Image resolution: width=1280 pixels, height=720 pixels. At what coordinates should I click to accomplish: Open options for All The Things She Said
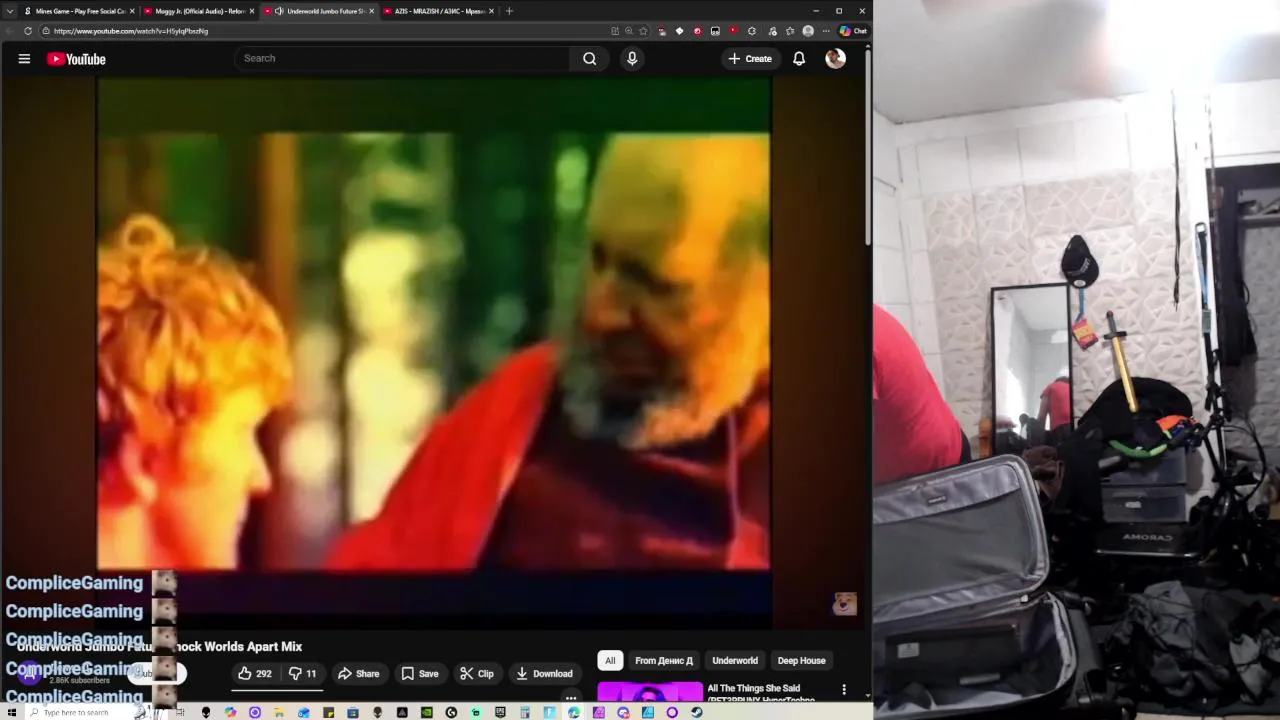click(844, 689)
